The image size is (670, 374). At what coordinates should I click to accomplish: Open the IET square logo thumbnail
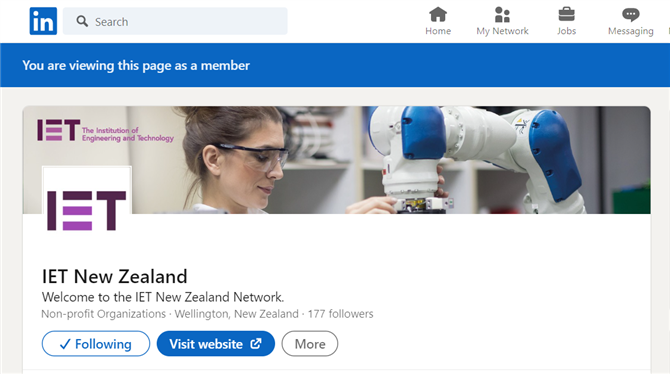87,208
